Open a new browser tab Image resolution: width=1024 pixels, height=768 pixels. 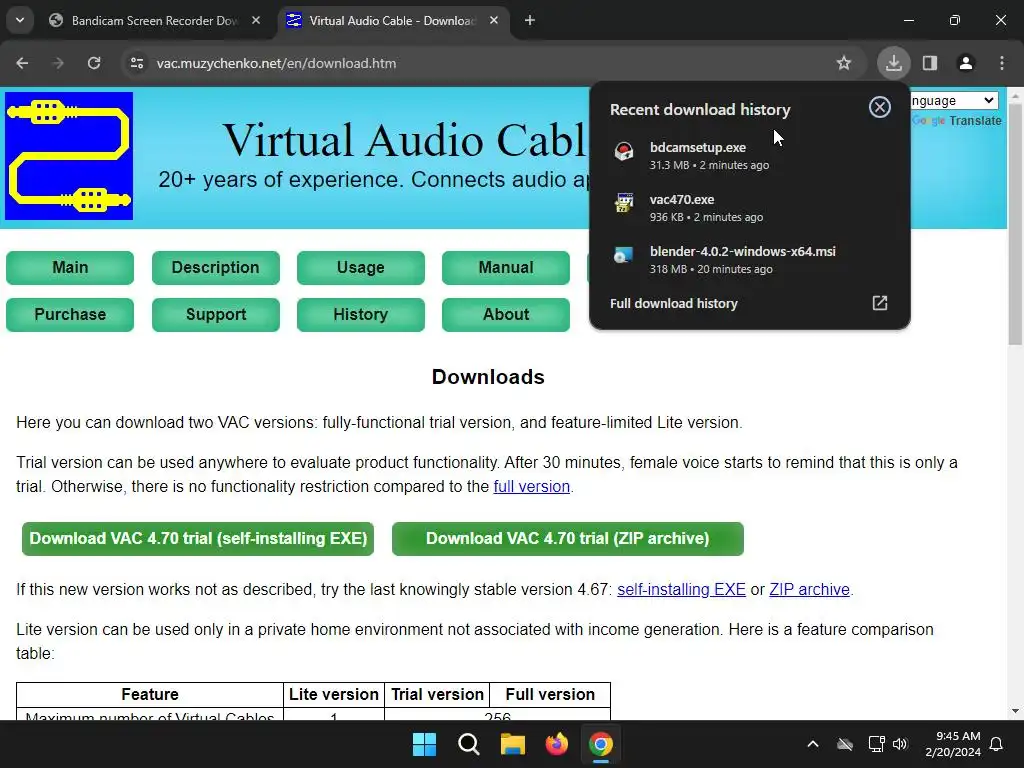pos(530,20)
